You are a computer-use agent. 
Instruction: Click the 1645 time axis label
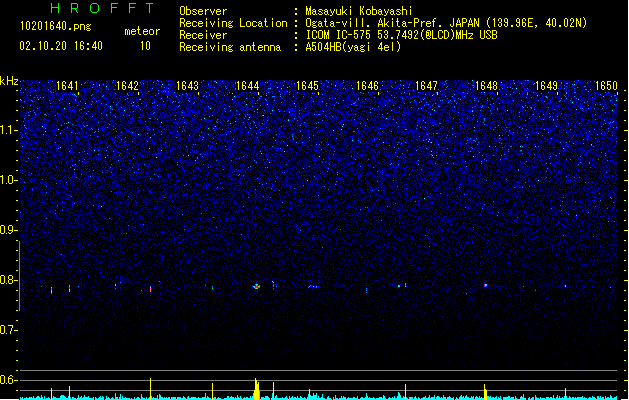point(307,86)
